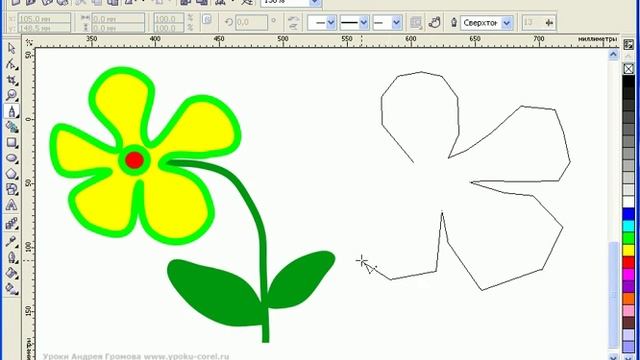
Task: Click the mirror horizontally button
Action: [293, 18]
